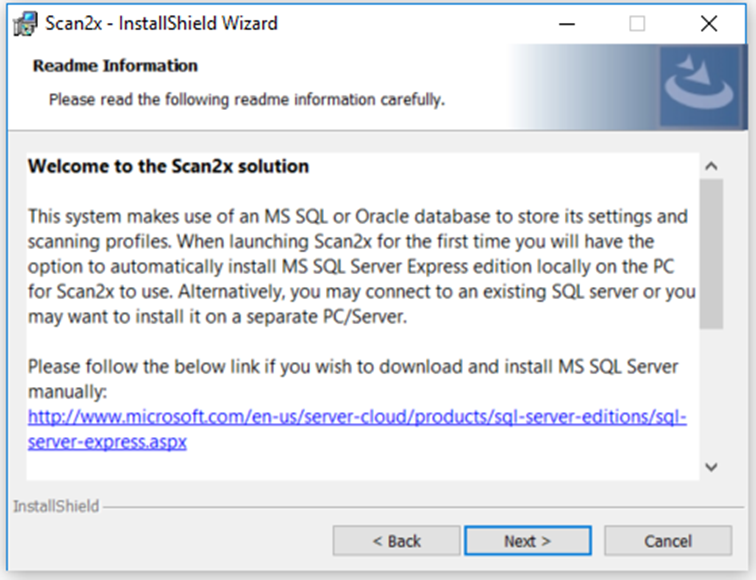Click the 'Please read the following readme' subtitle
This screenshot has width=756, height=580.
click(247, 100)
